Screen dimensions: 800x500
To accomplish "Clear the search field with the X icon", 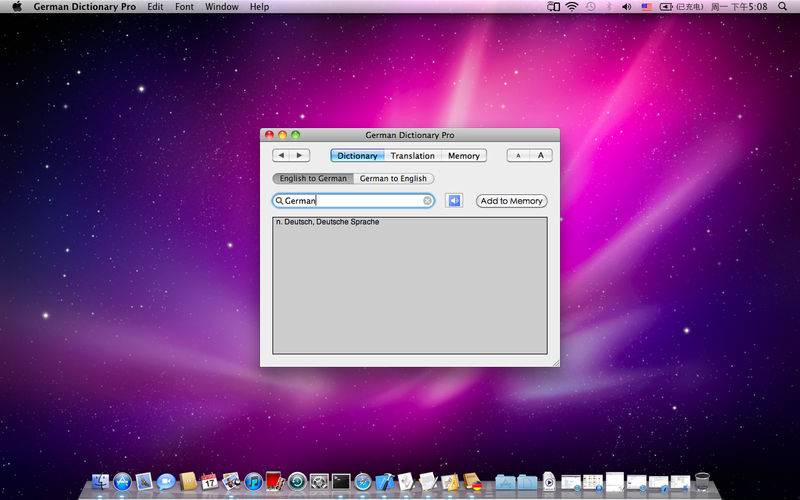I will coord(428,201).
